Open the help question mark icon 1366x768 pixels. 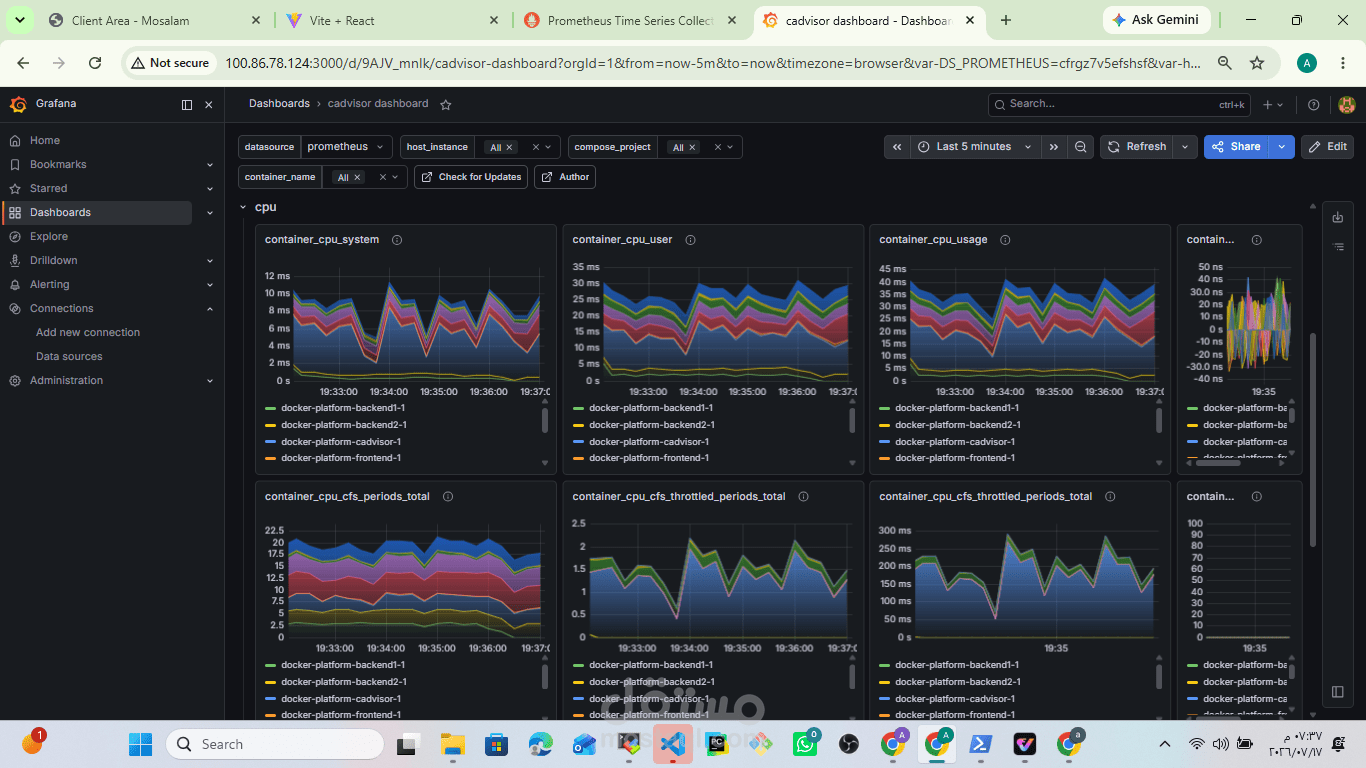point(1314,105)
